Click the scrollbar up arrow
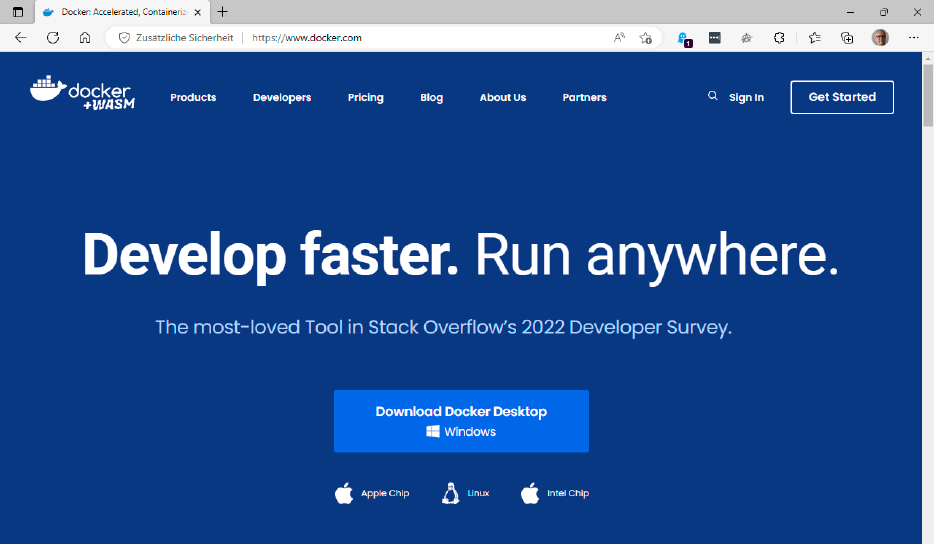This screenshot has height=544, width=934. [x=928, y=58]
